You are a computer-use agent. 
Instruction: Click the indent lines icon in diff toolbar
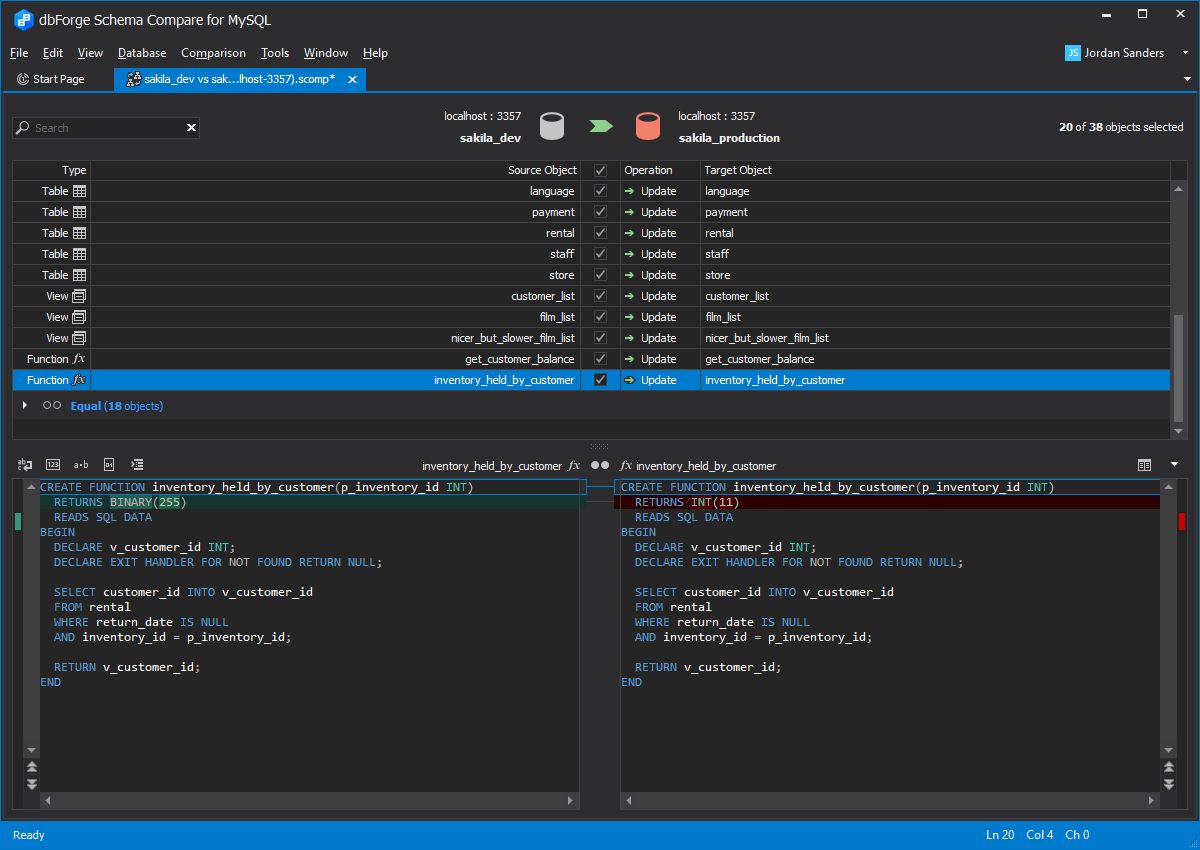tap(138, 464)
